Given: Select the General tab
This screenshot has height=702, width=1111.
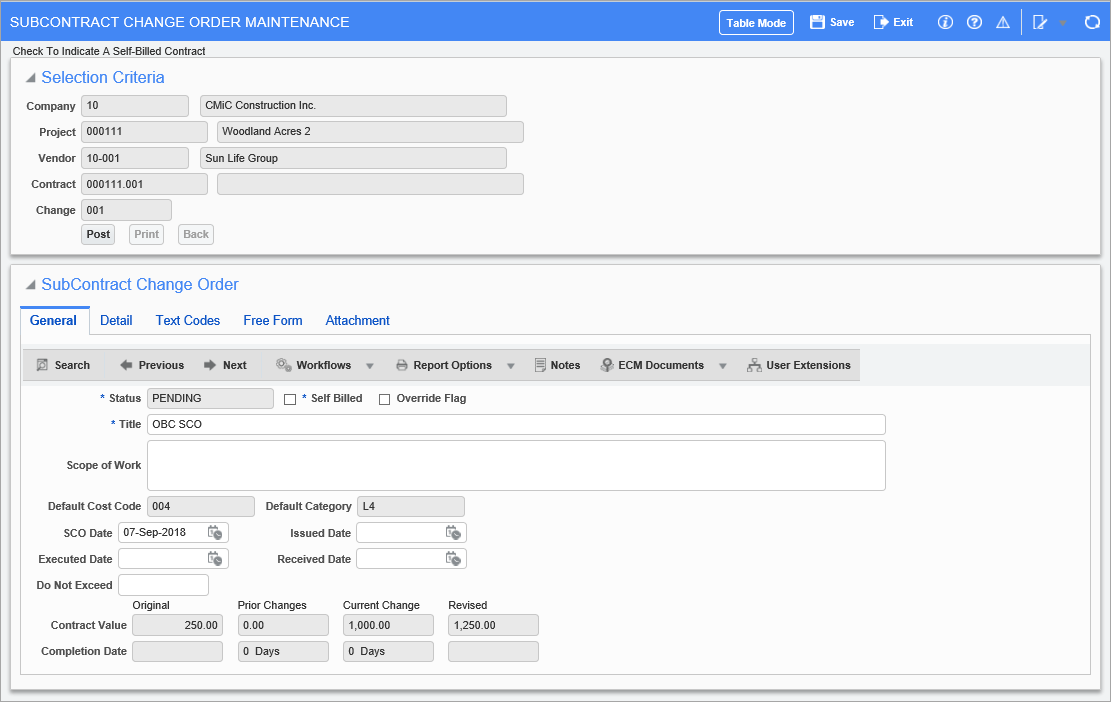Looking at the screenshot, I should (53, 320).
